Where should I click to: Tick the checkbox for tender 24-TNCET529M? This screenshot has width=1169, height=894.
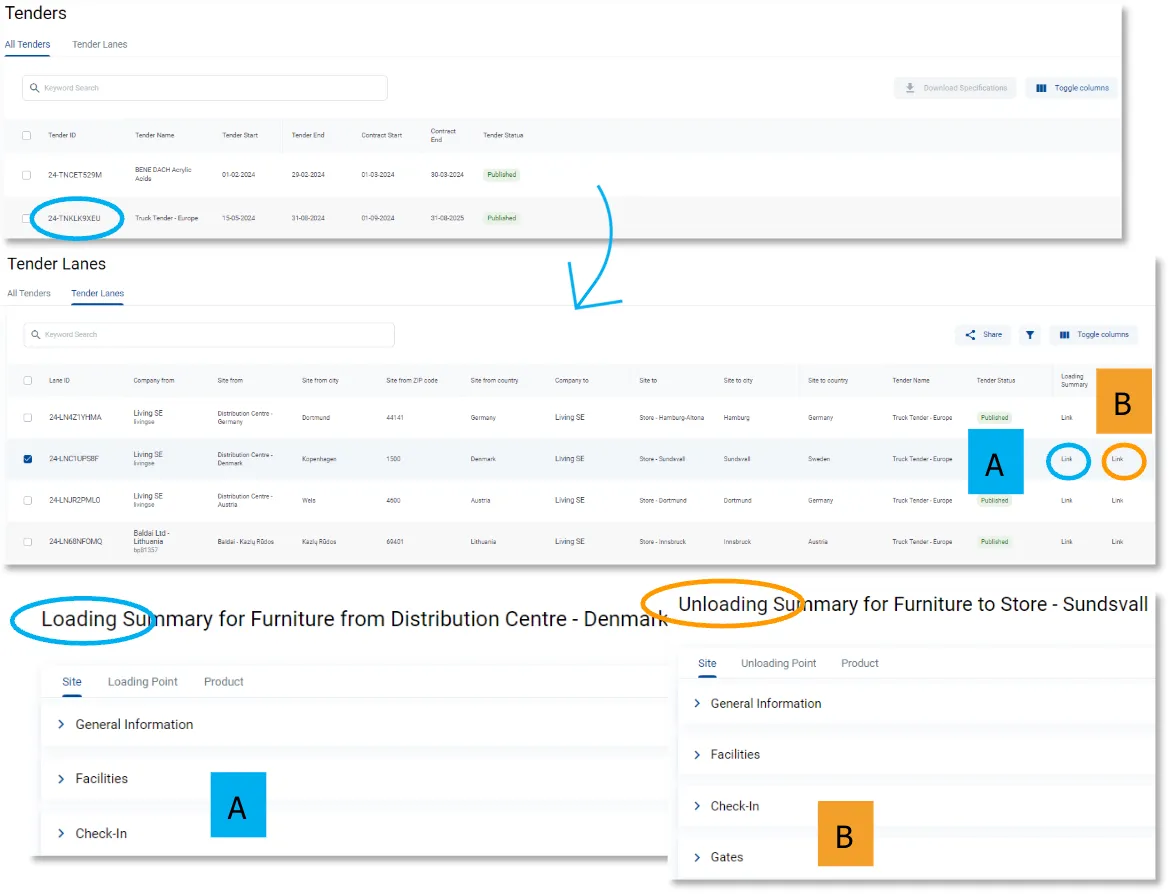point(27,175)
